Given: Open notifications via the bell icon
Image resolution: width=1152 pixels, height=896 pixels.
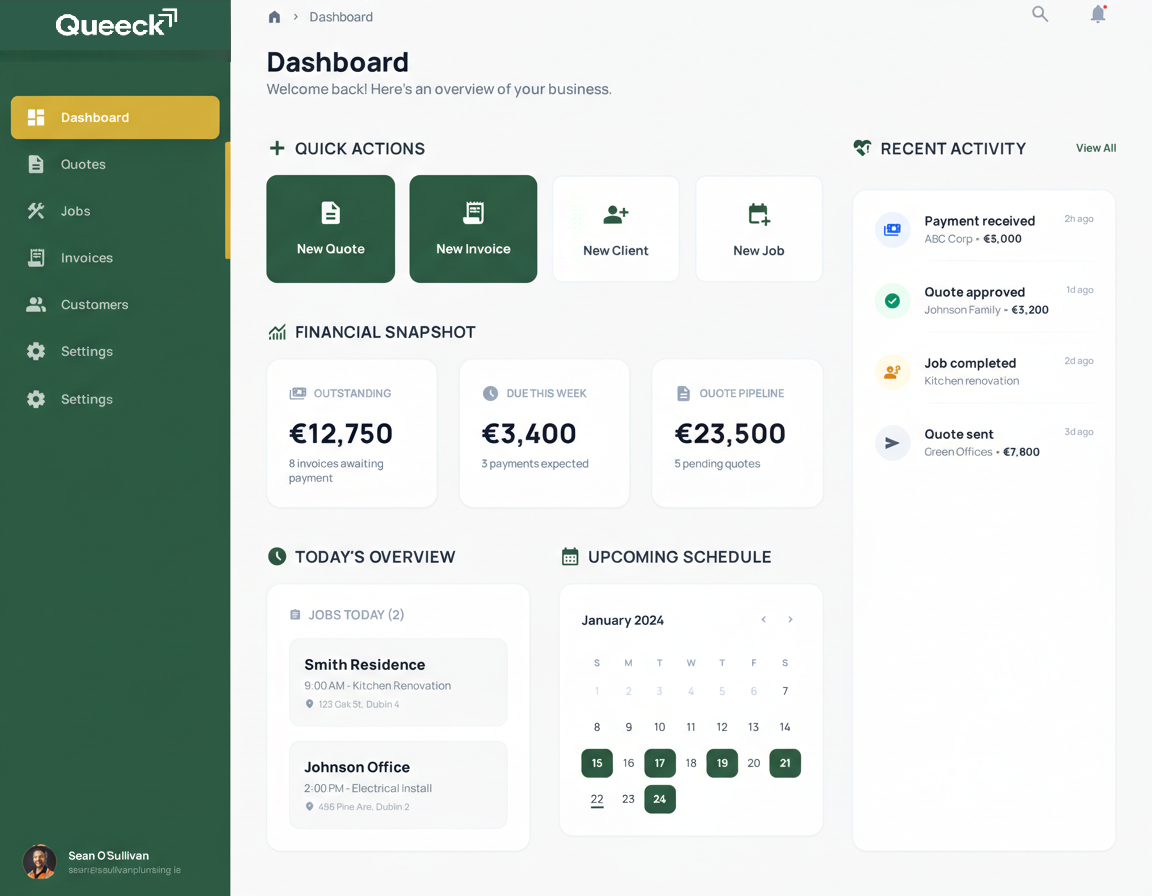Looking at the screenshot, I should click(1098, 14).
